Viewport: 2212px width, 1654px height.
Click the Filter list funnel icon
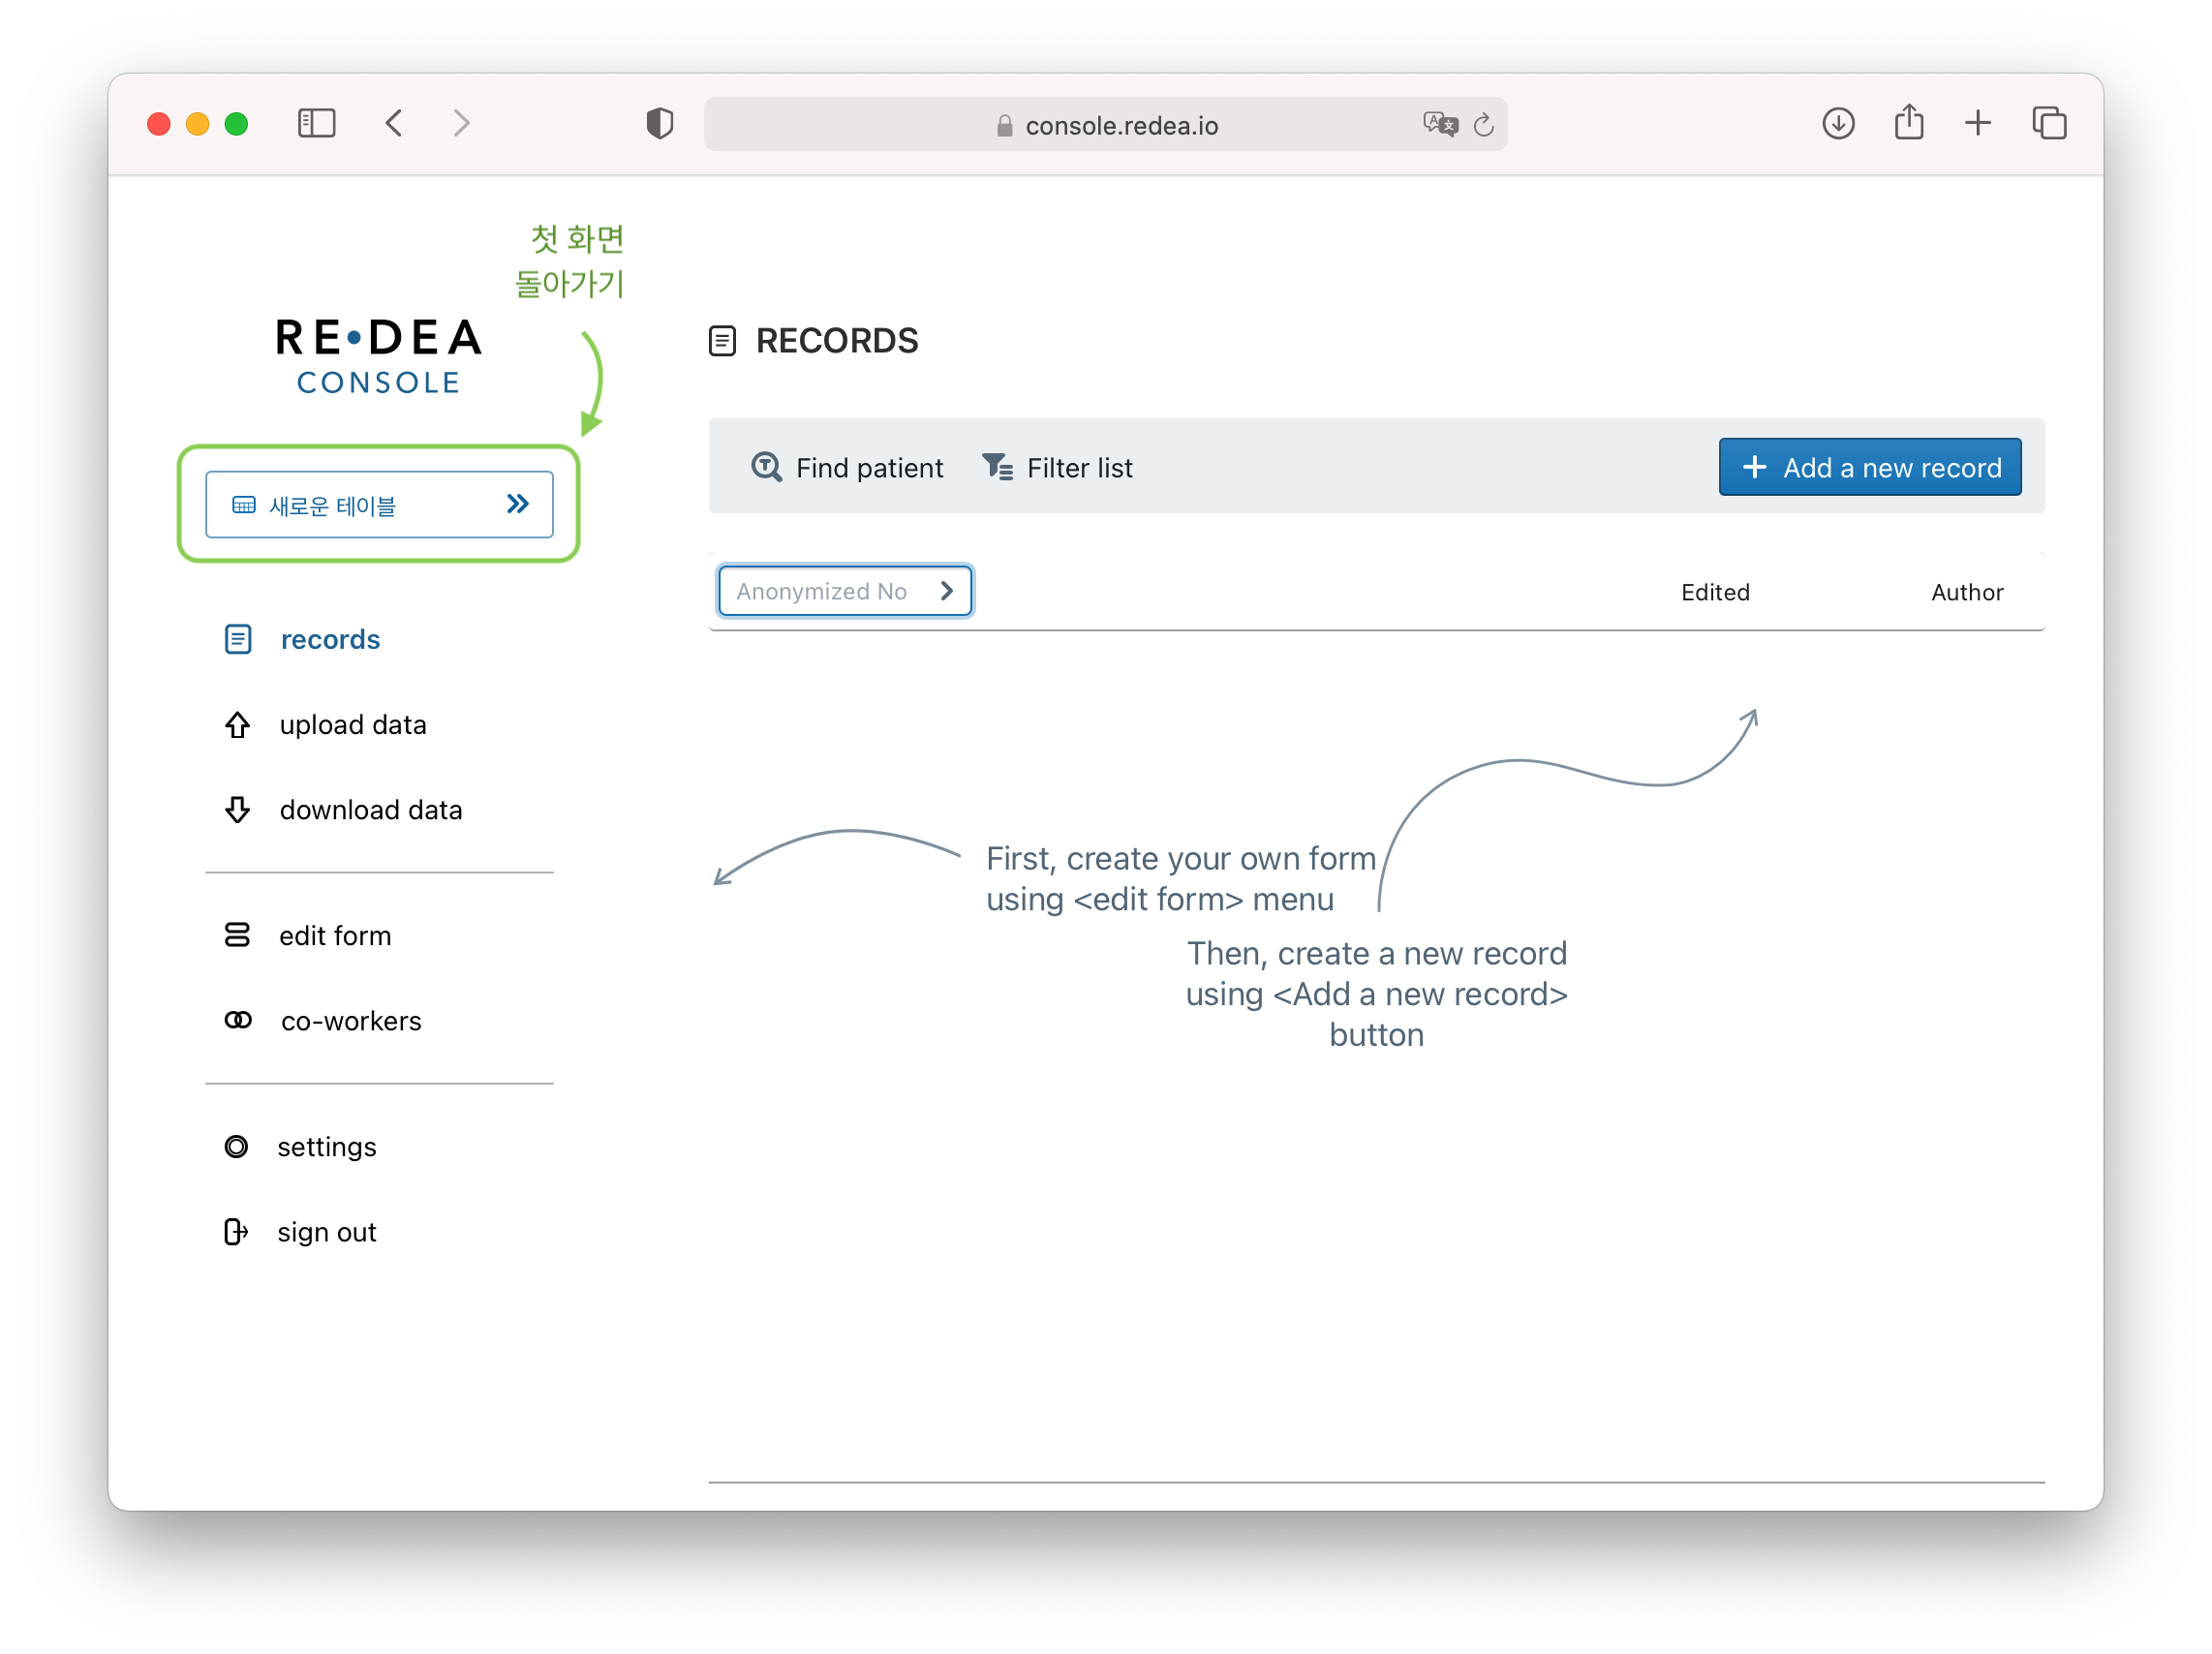[997, 467]
